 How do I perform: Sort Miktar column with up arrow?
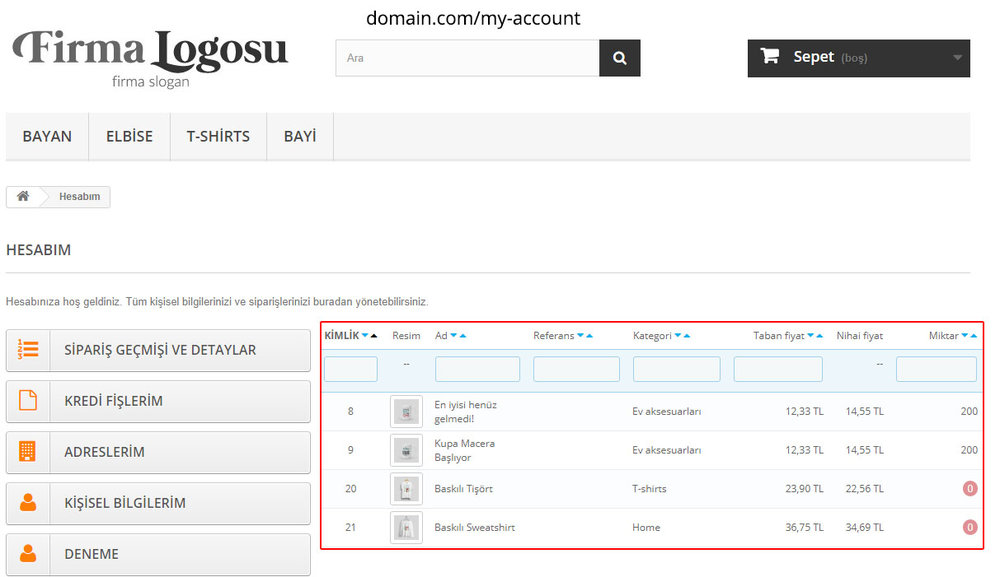pyautogui.click(x=974, y=335)
